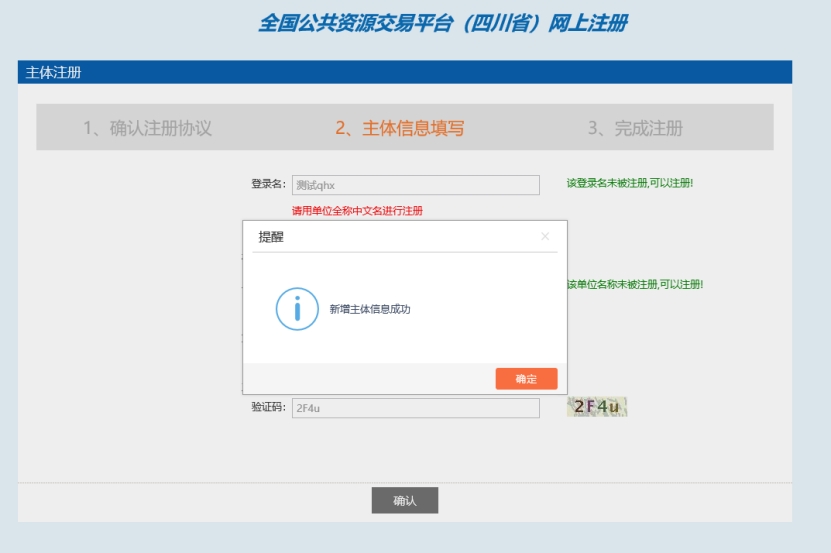Focus the 验证码 input field
Screen dimensions: 831x553
[x=415, y=408]
